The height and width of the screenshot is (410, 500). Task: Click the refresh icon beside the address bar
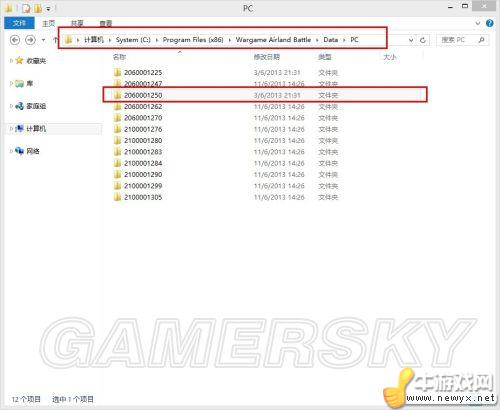423,40
